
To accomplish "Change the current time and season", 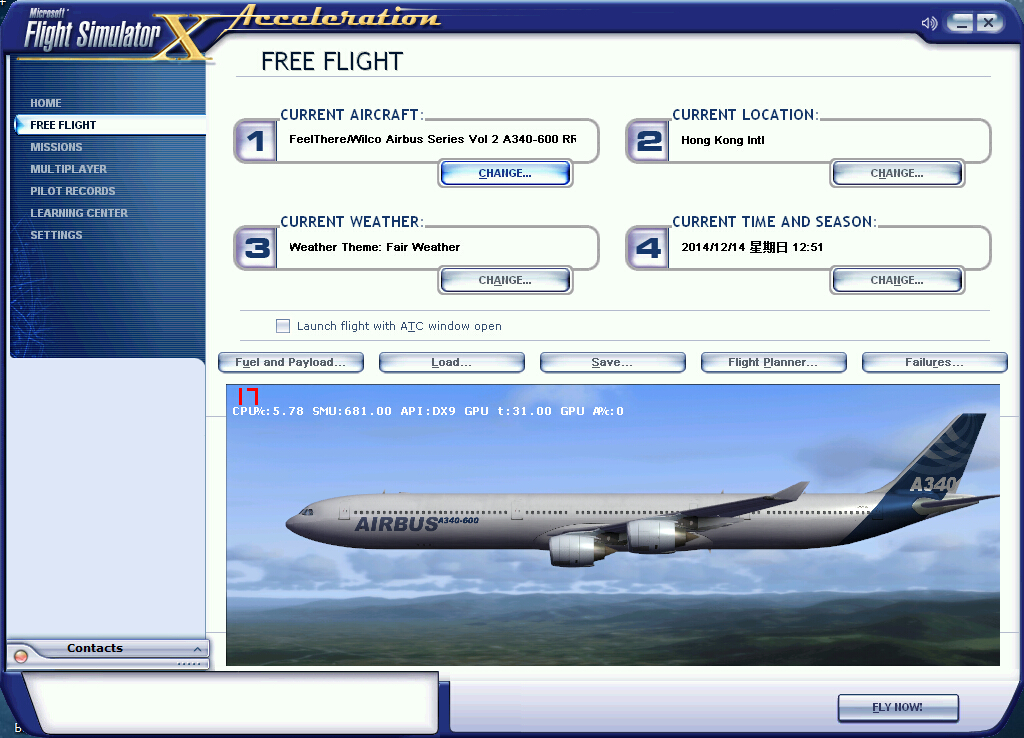I will pyautogui.click(x=897, y=281).
